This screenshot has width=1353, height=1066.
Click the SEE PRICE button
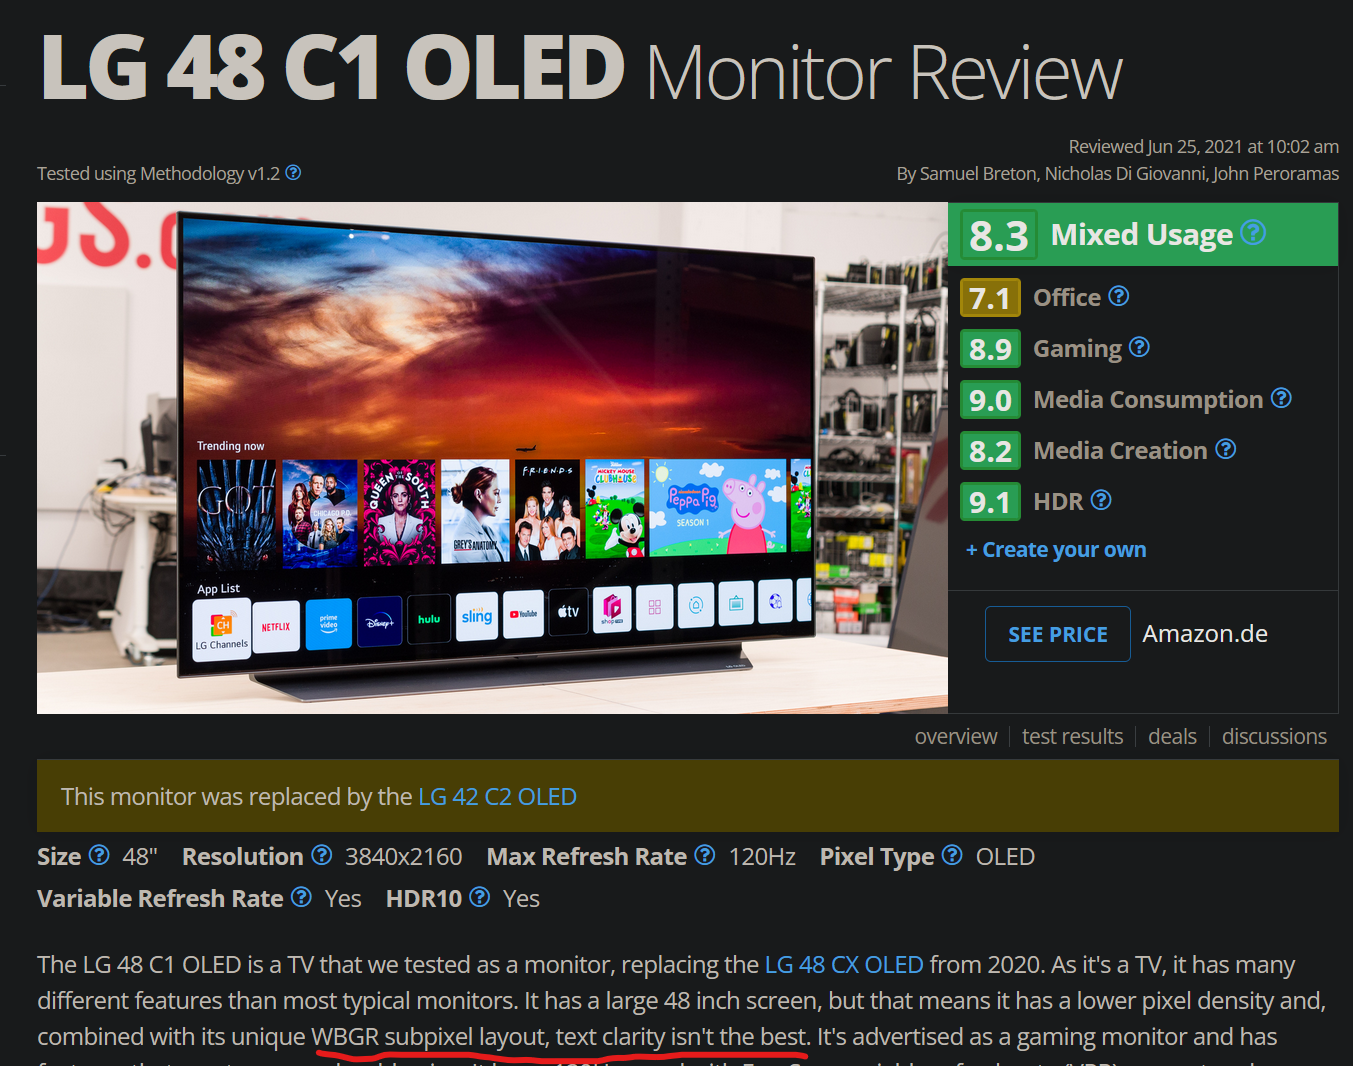[x=1058, y=634]
